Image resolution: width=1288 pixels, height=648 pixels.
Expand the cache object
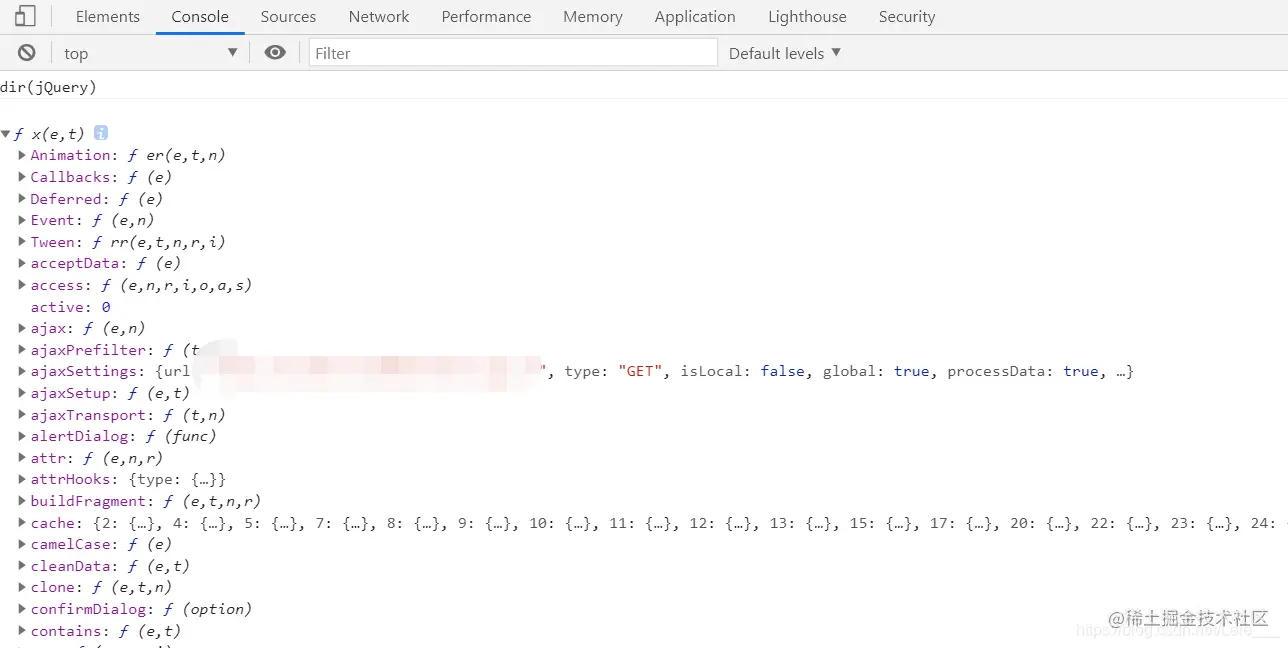coord(22,523)
